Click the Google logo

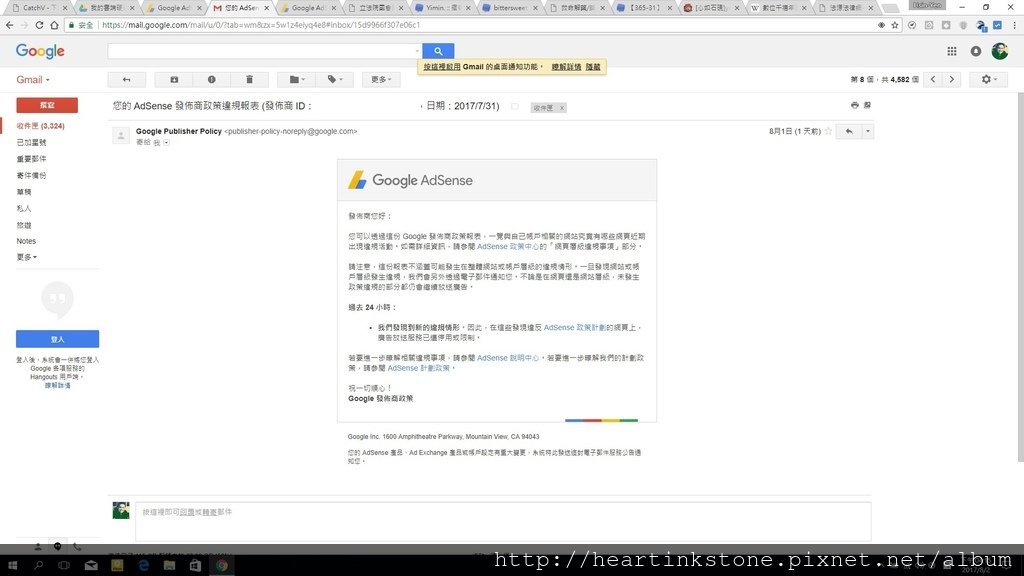40,51
